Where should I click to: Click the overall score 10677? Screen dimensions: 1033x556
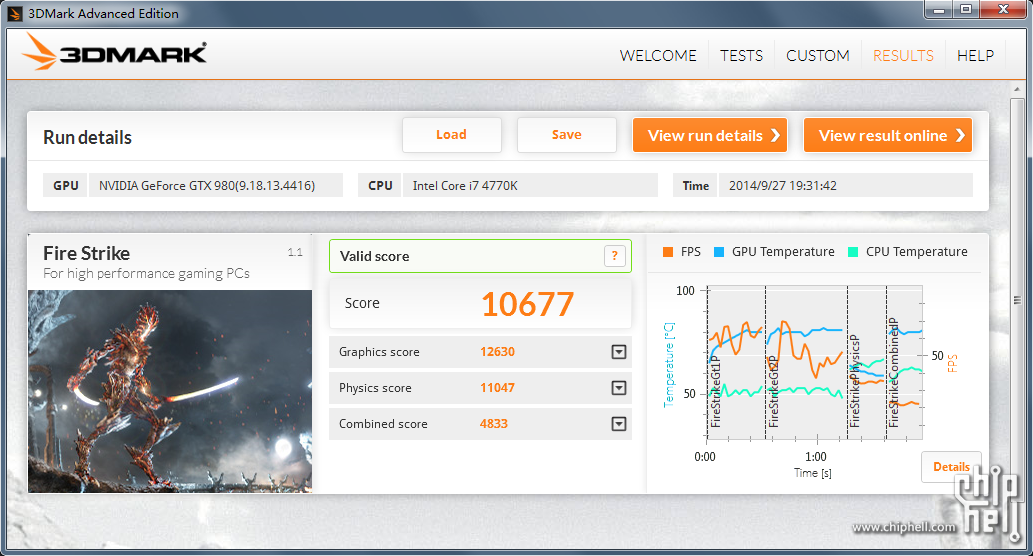click(x=528, y=304)
